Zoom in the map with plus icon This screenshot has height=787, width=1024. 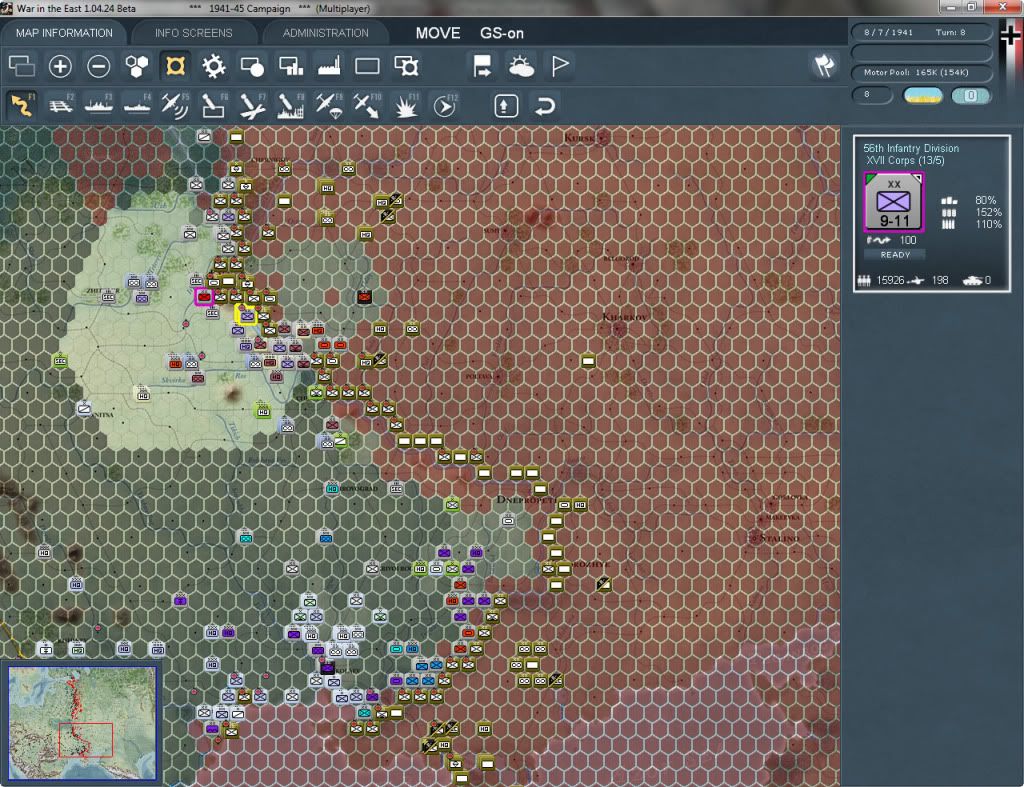[60, 66]
